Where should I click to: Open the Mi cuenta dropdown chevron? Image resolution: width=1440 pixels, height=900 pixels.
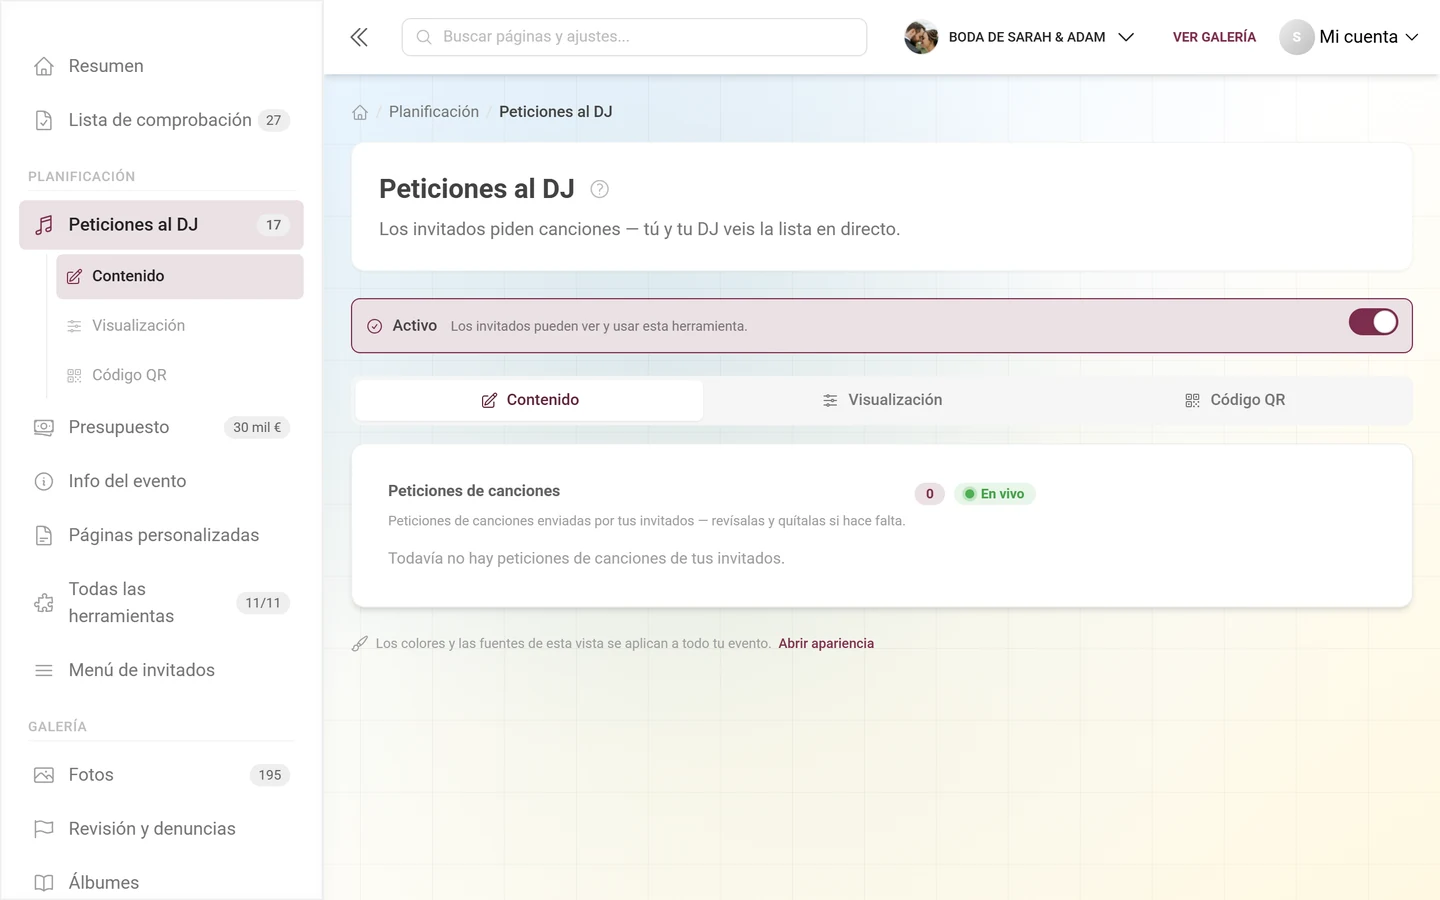pos(1412,37)
